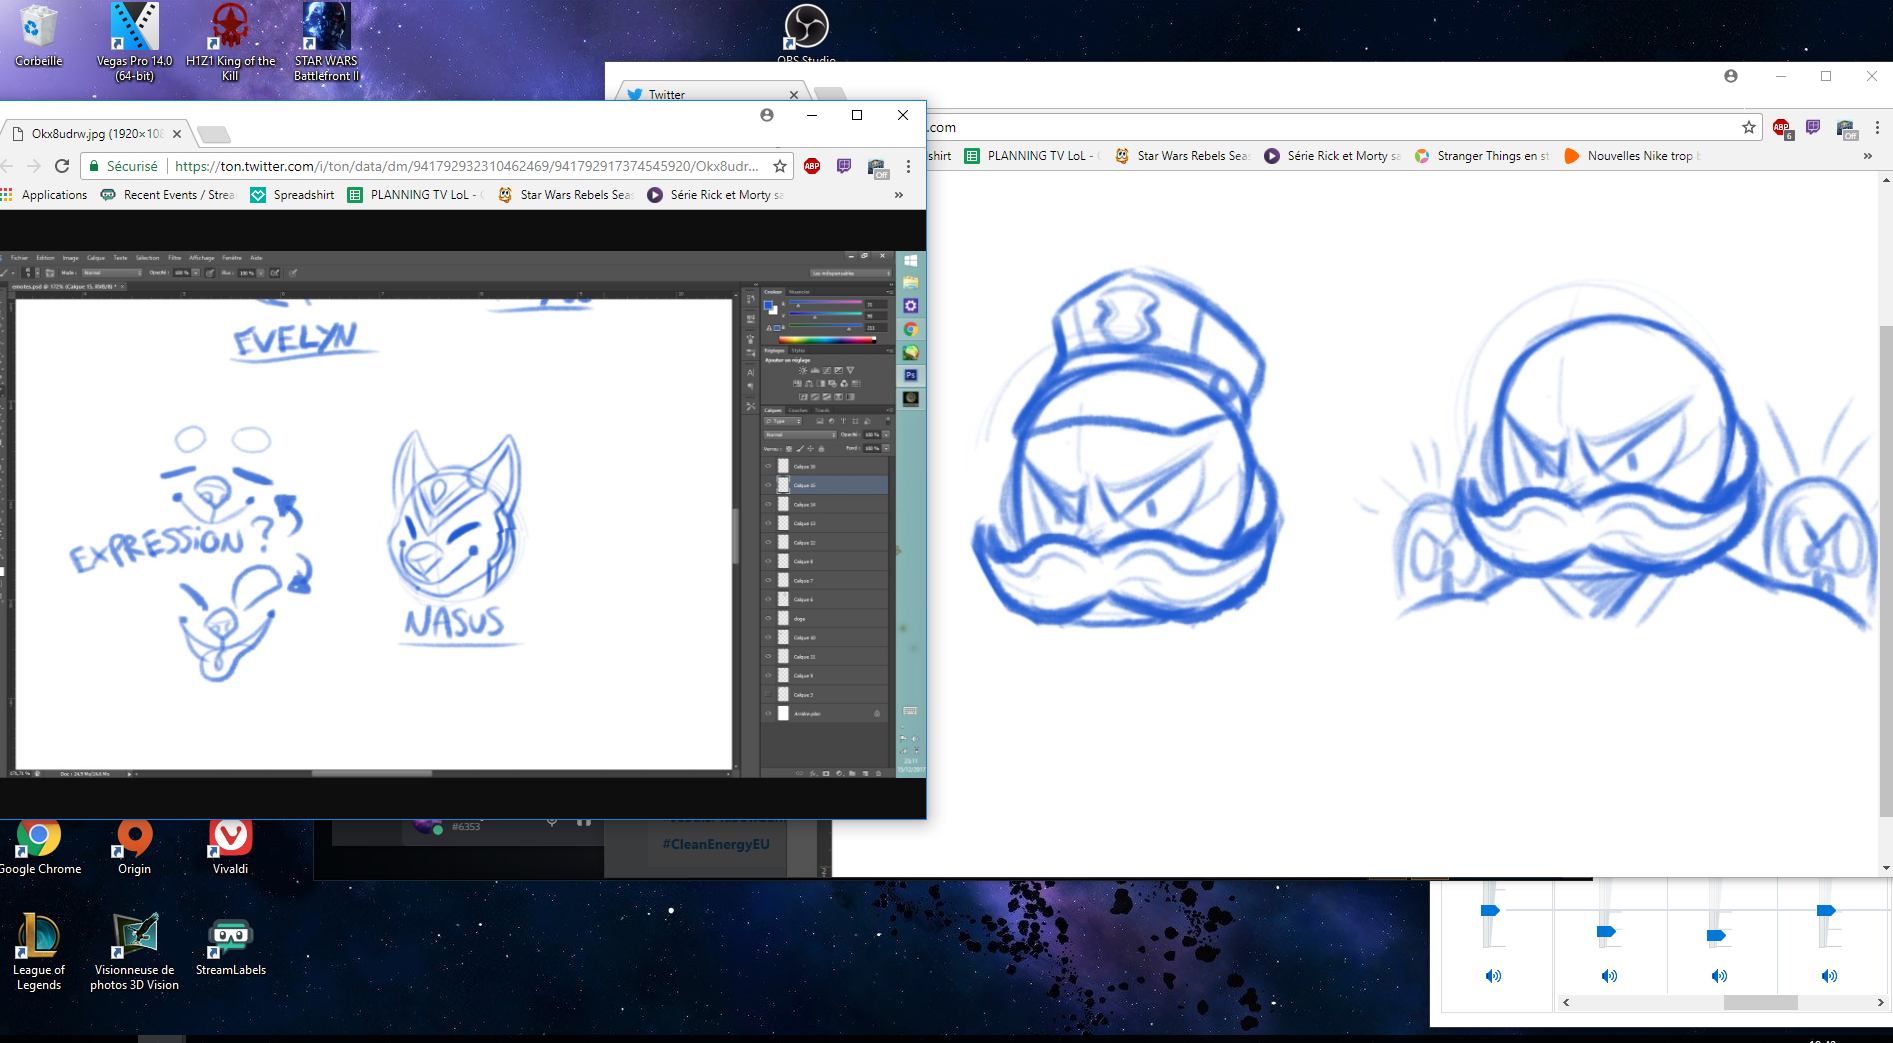
Task: Open profile avatar in the Twitter Chrome window
Action: [1731, 76]
